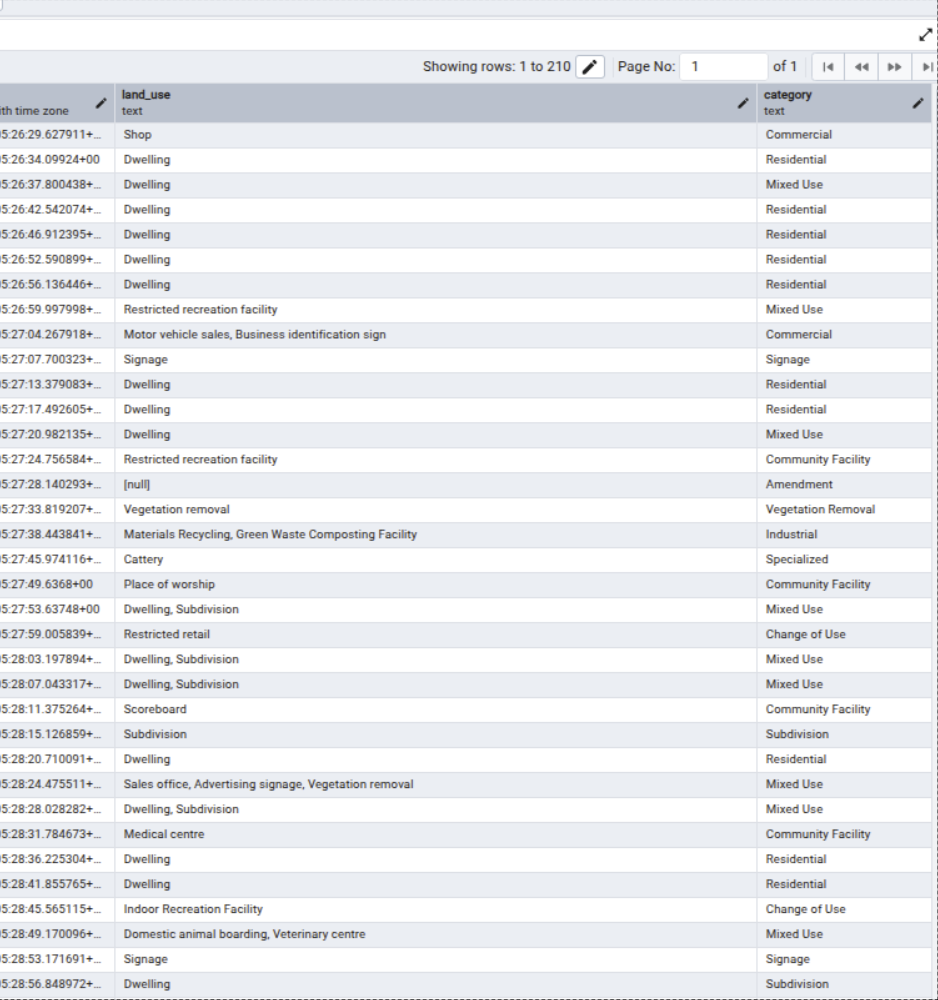This screenshot has width=938, height=1000.
Task: Click the 'Place of worship' cell
Action: pos(169,585)
